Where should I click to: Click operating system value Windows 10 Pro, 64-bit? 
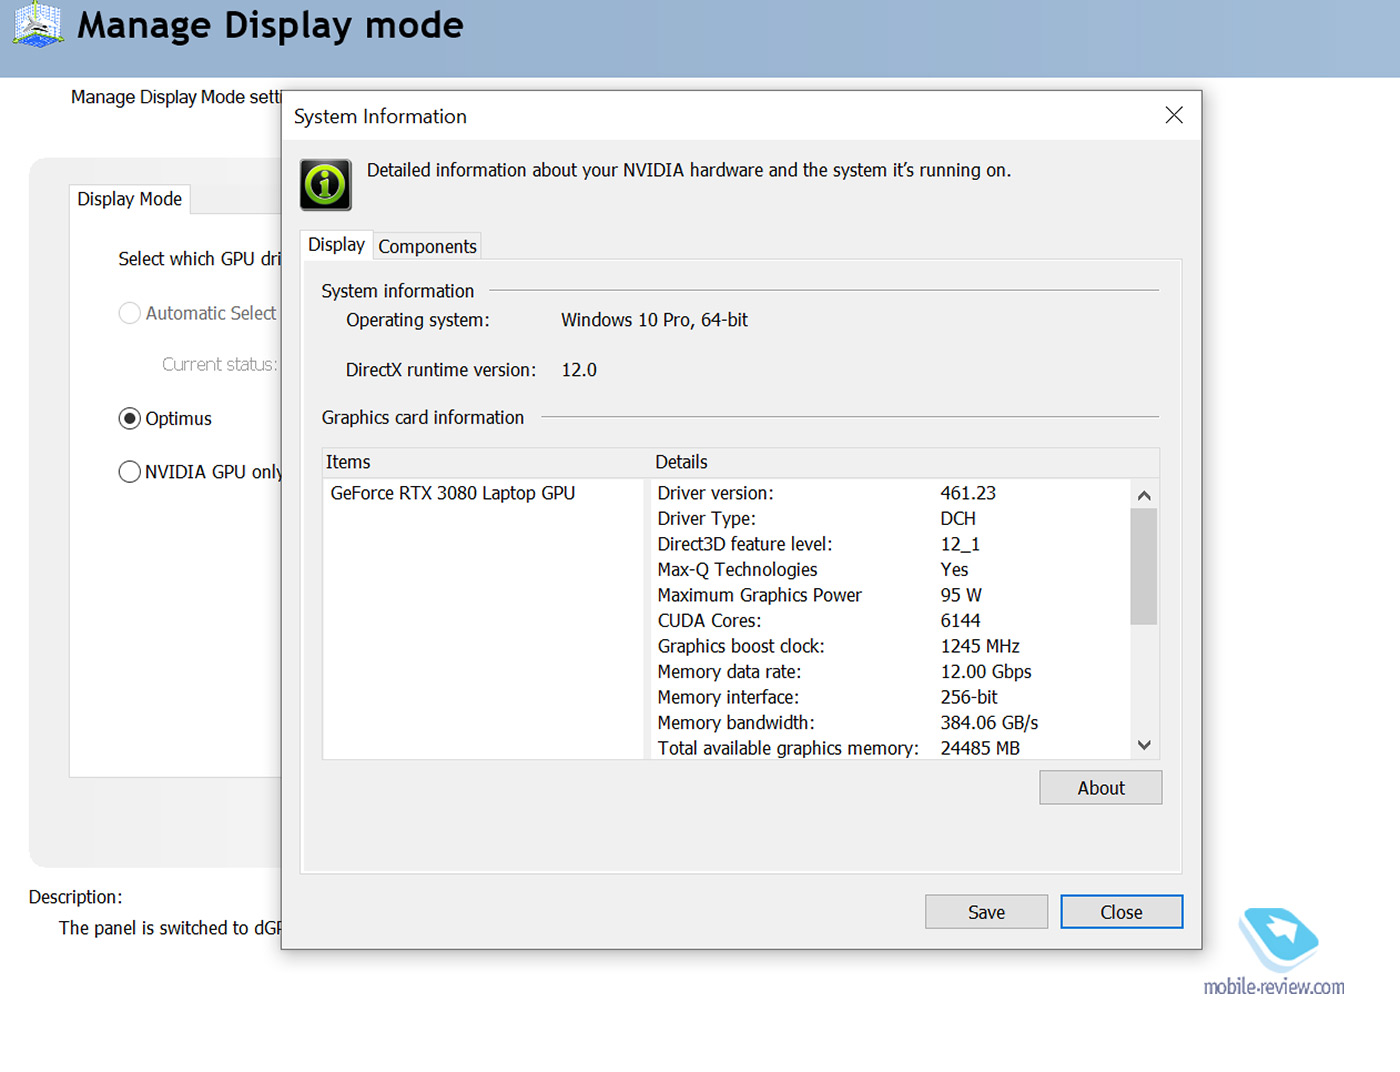pyautogui.click(x=654, y=320)
